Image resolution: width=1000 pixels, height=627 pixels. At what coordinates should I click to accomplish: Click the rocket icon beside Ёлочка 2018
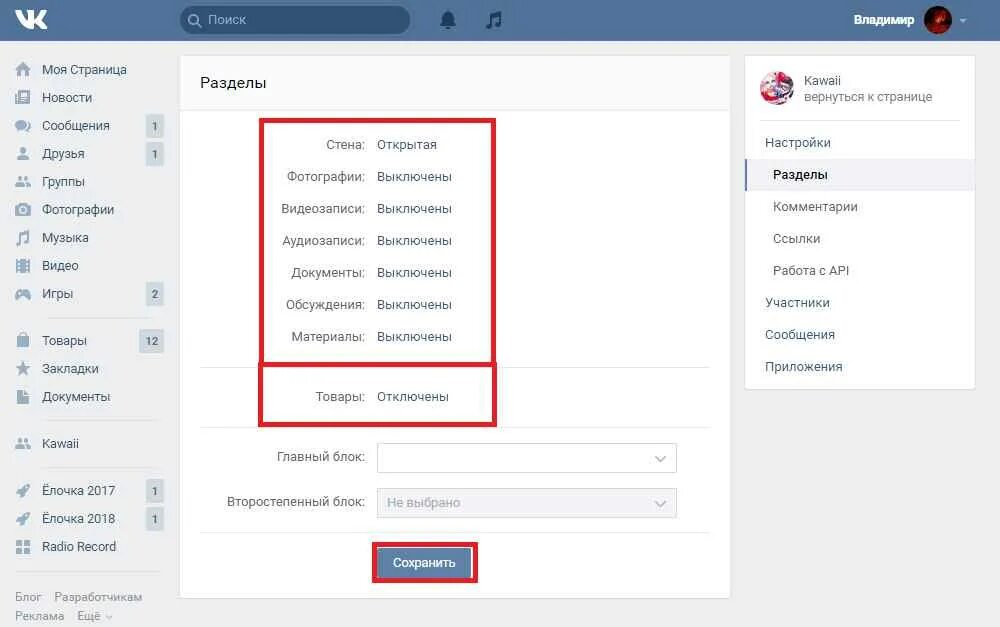23,519
